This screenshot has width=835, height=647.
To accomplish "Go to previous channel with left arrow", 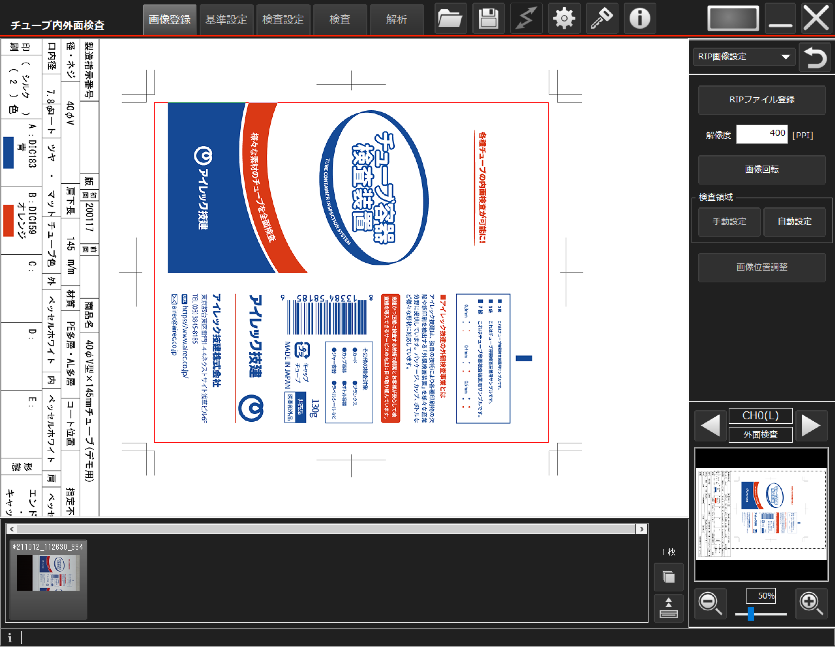I will coord(711,425).
